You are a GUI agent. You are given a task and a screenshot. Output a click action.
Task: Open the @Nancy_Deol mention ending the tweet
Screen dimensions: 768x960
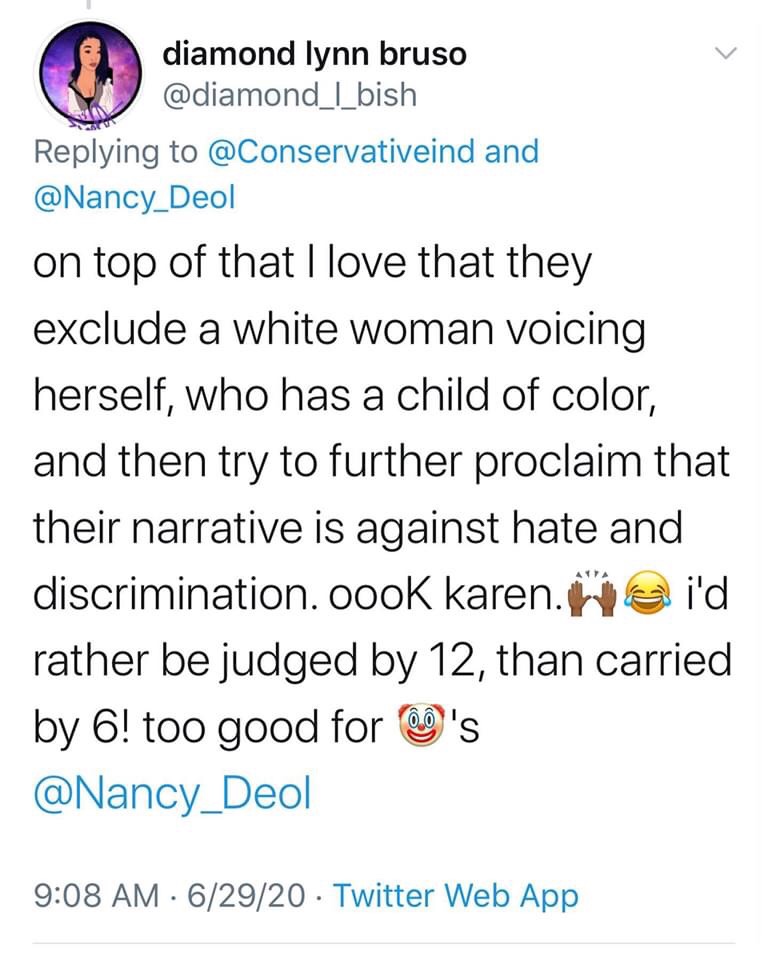point(172,795)
